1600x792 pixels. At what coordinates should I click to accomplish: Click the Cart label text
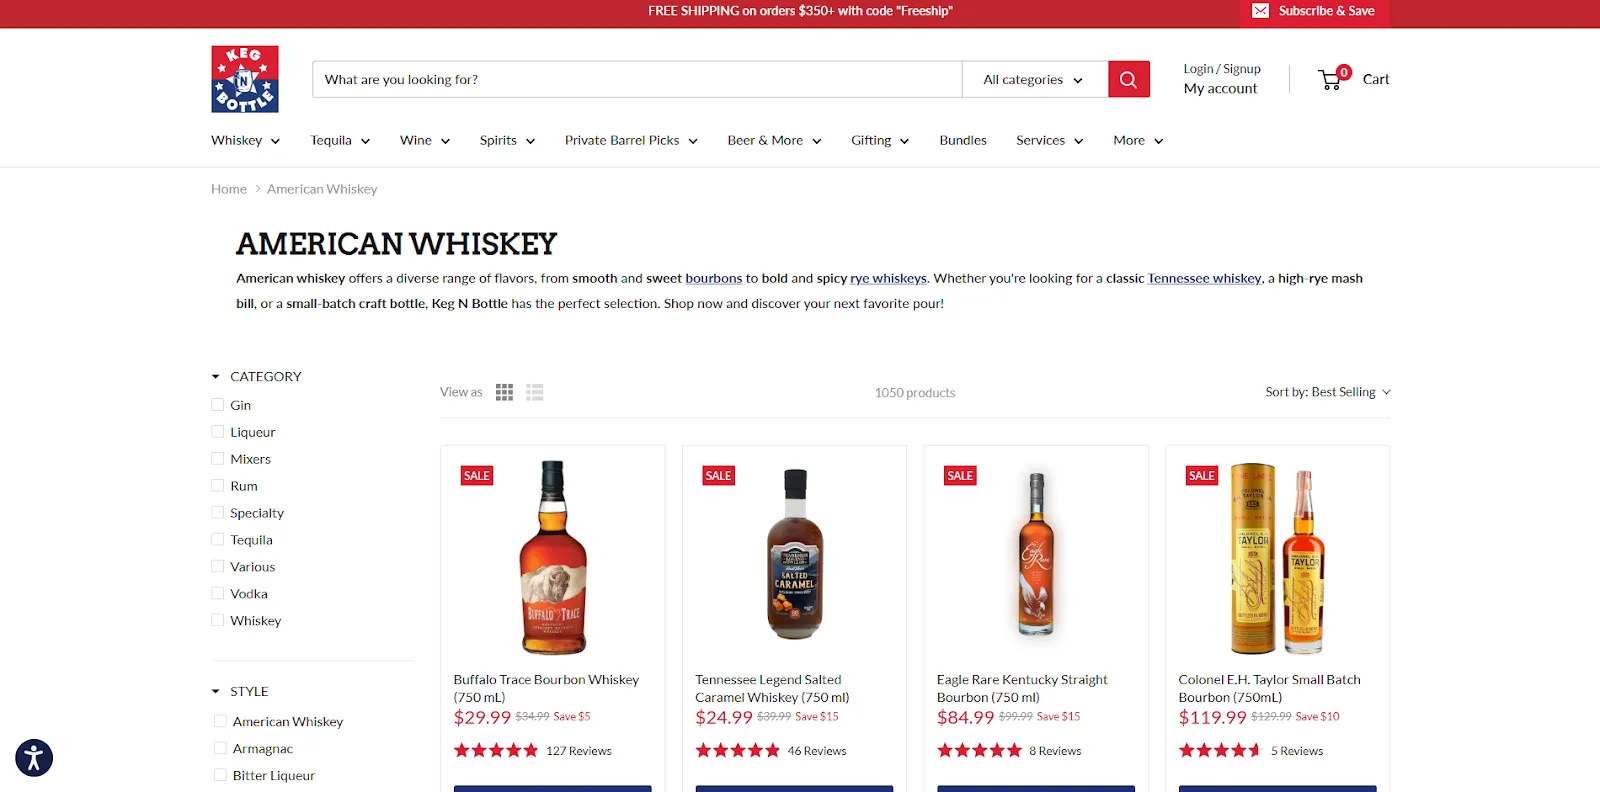(x=1376, y=79)
